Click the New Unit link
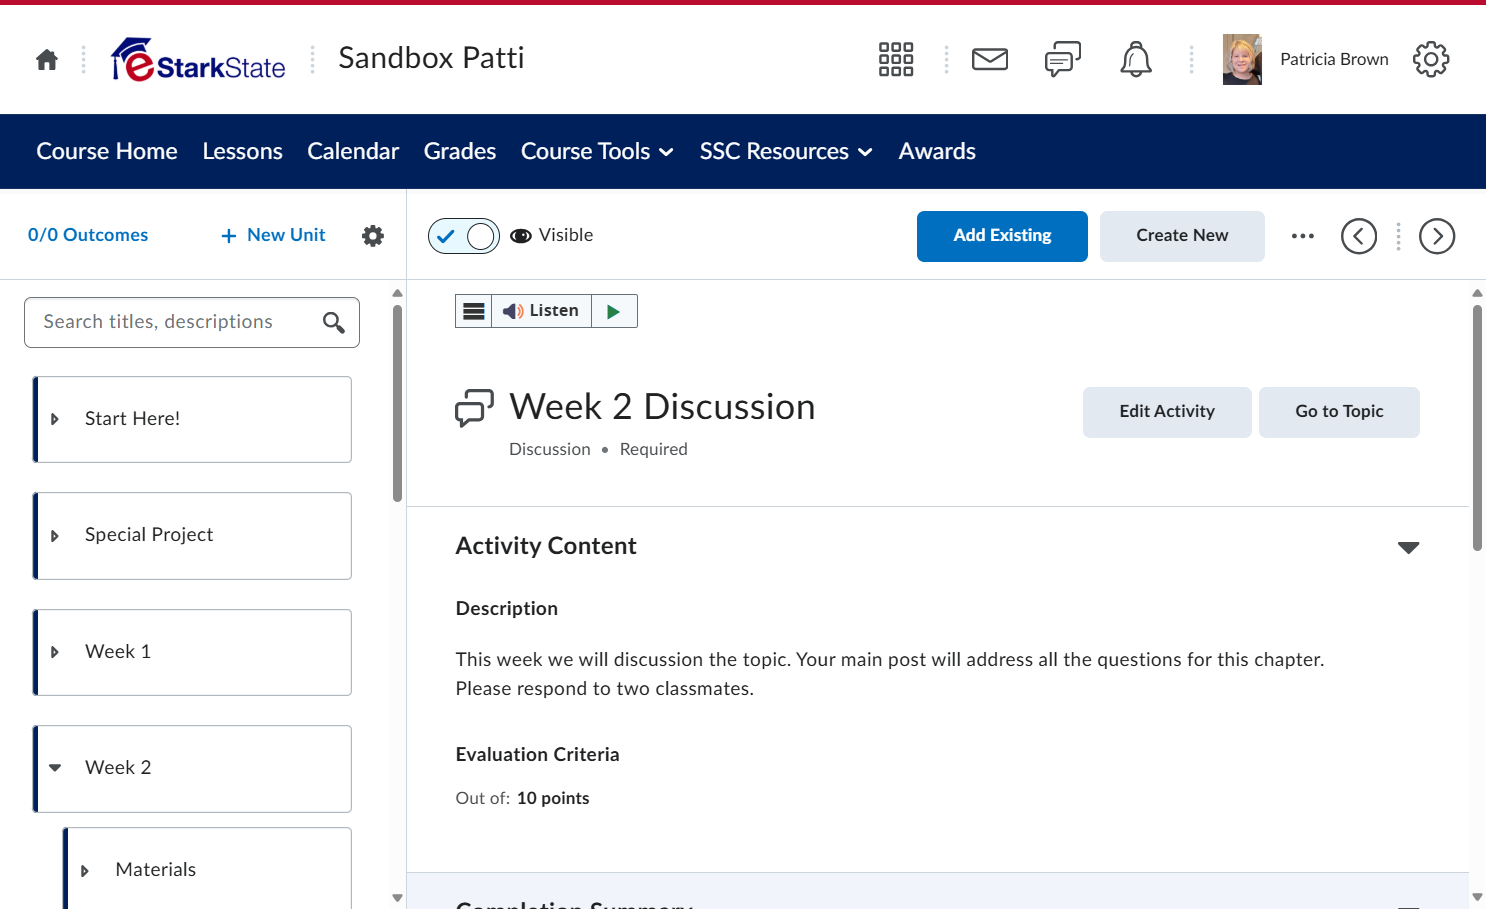The width and height of the screenshot is (1486, 909). click(286, 235)
